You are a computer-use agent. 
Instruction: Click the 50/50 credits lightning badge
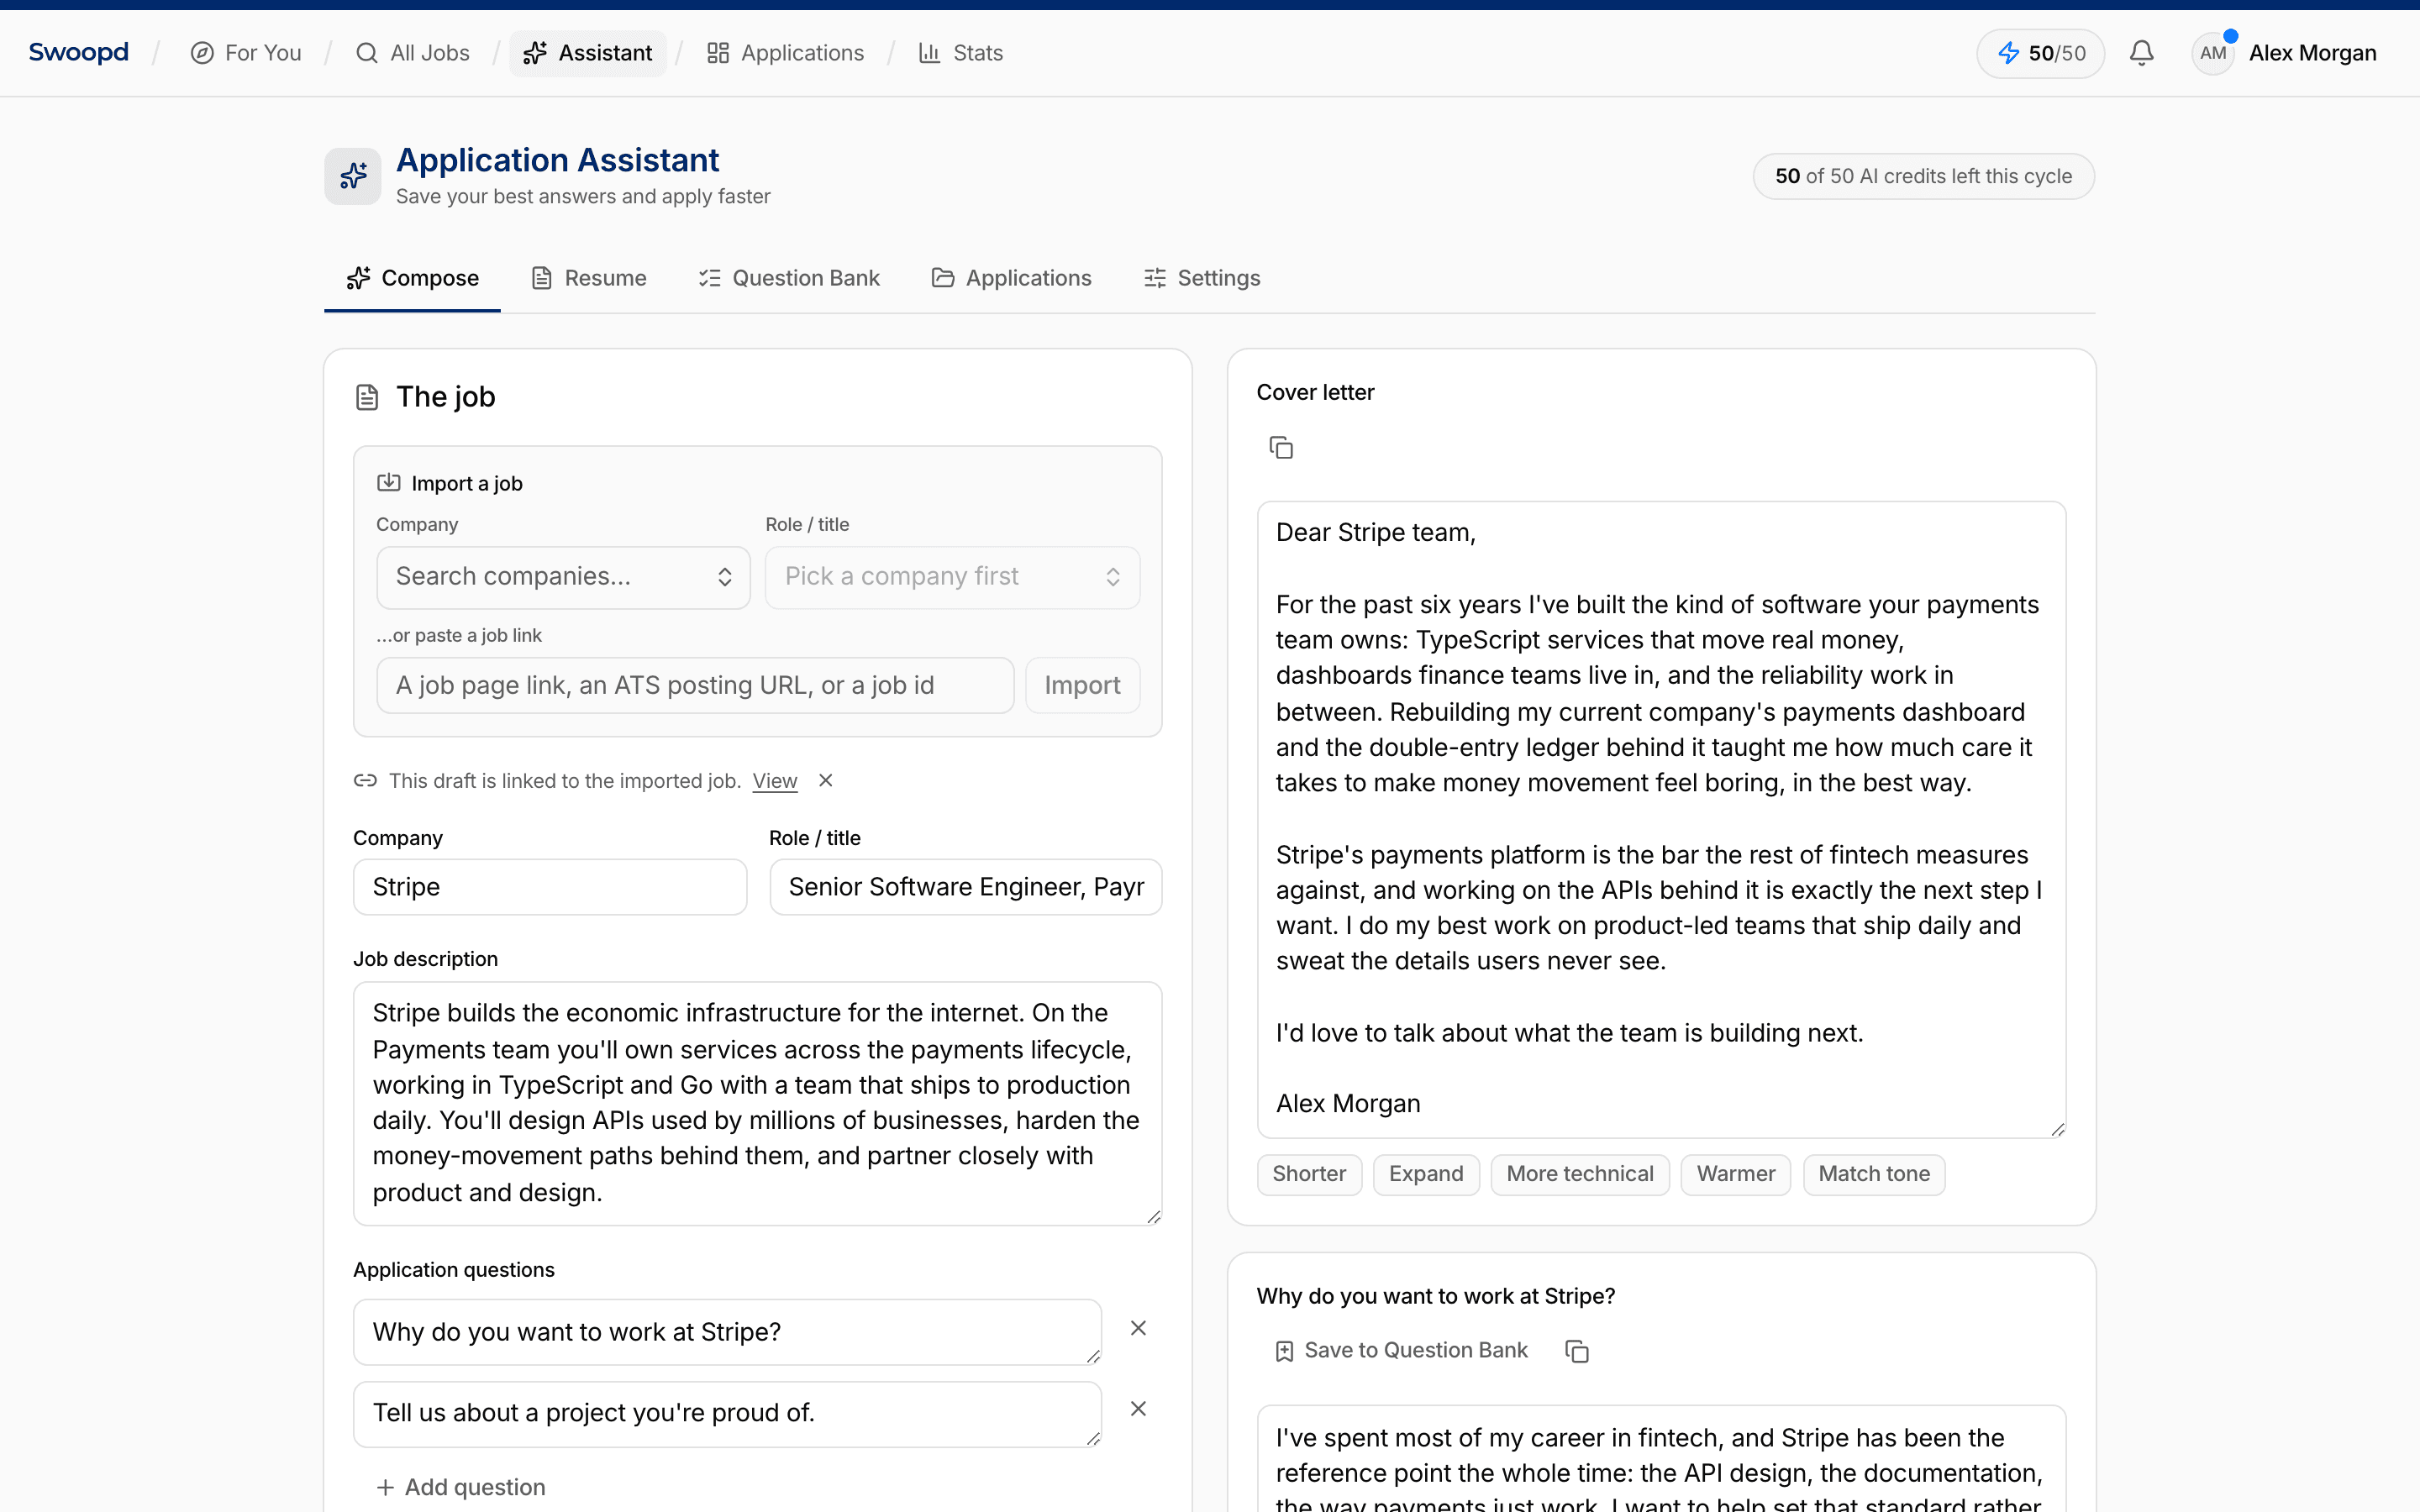click(x=2040, y=53)
